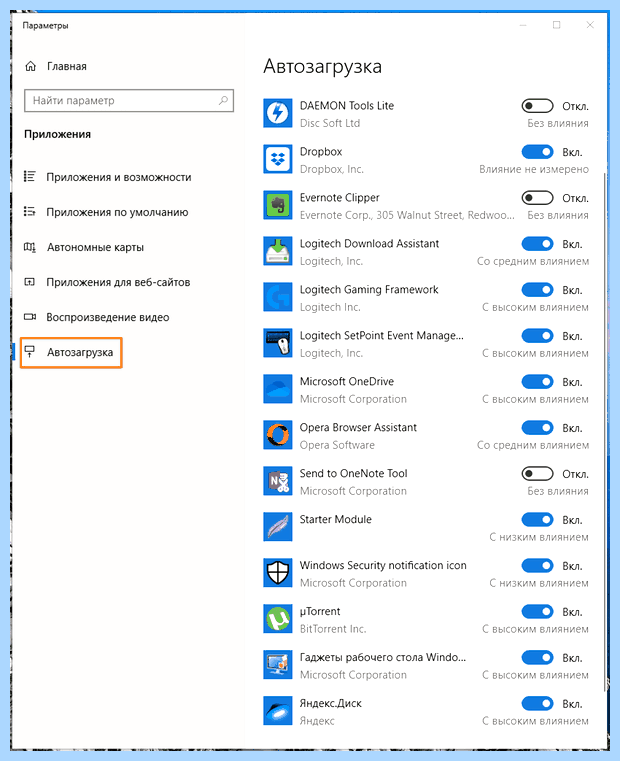The width and height of the screenshot is (620, 761).
Task: Click the DAEMON Tools Lite app icon
Action: pyautogui.click(x=278, y=113)
